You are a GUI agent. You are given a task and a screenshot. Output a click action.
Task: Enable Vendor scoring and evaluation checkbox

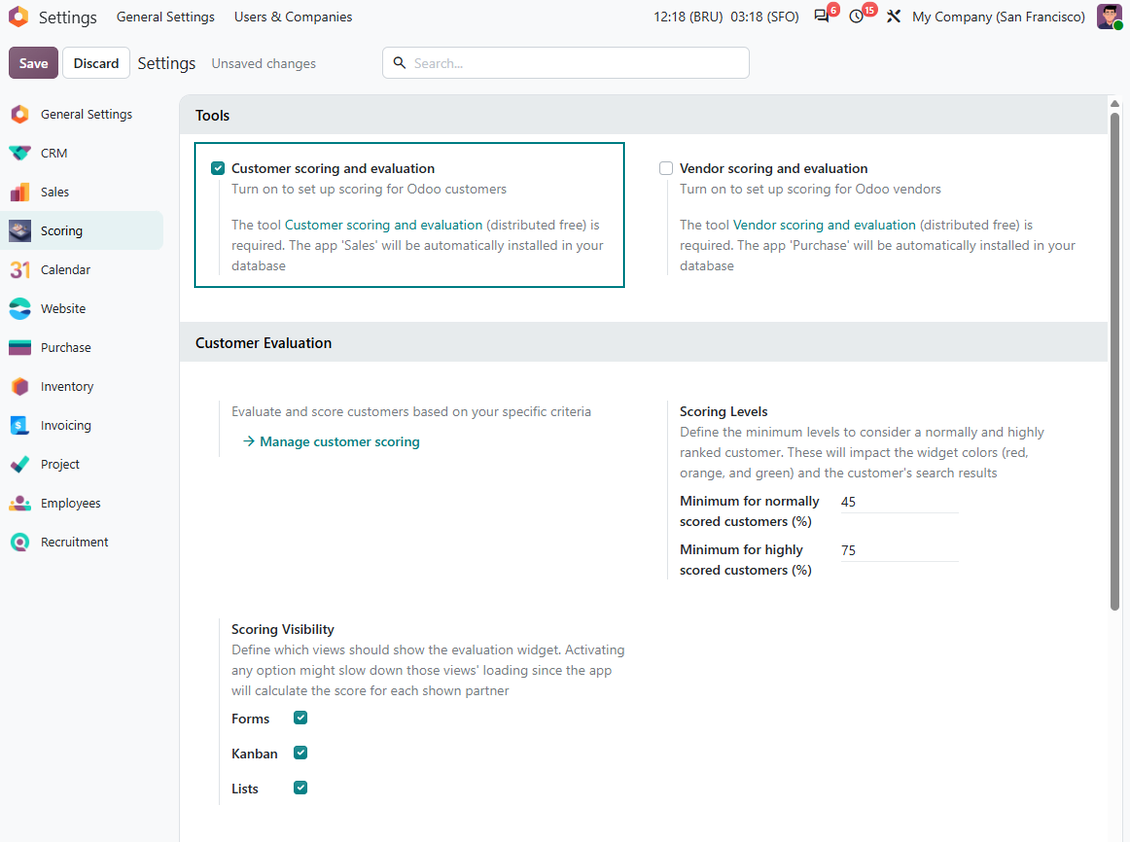[666, 168]
